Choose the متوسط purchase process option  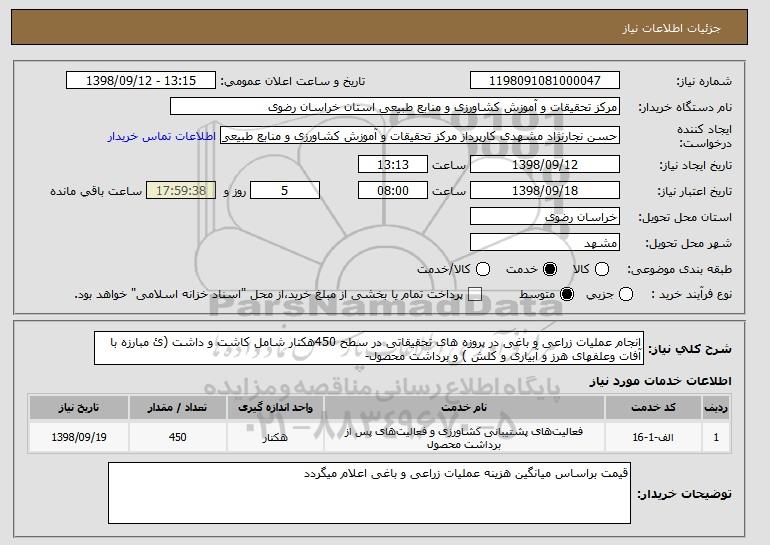click(567, 294)
